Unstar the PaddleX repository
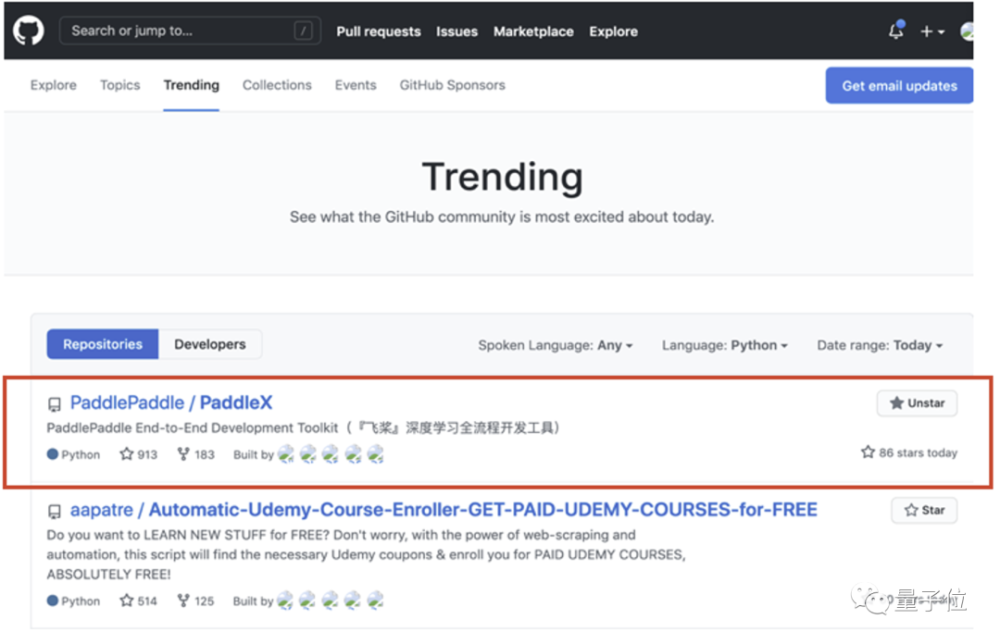Screen dimensions: 1000x644 (916, 403)
